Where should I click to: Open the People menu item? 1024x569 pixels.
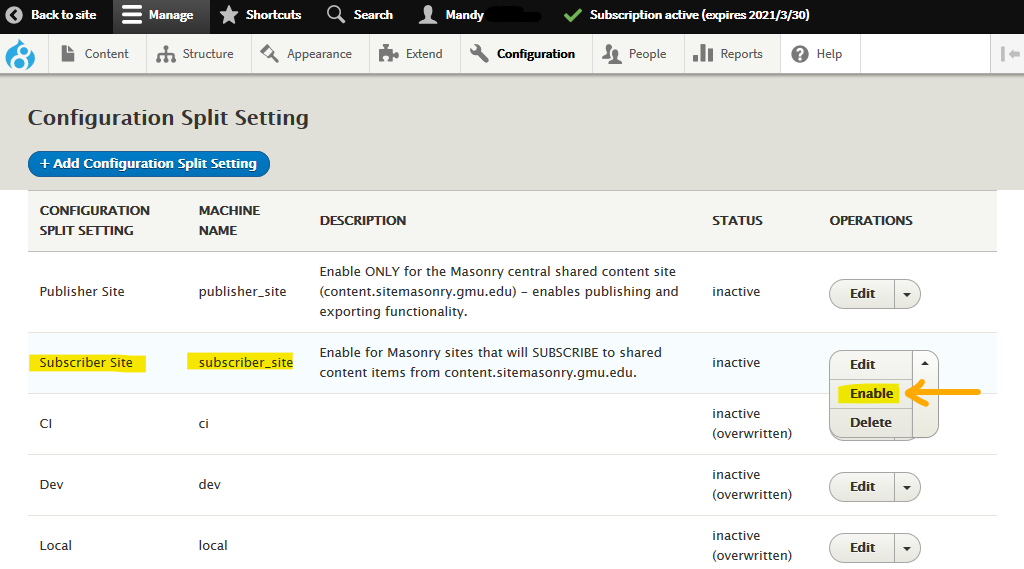pyautogui.click(x=638, y=54)
